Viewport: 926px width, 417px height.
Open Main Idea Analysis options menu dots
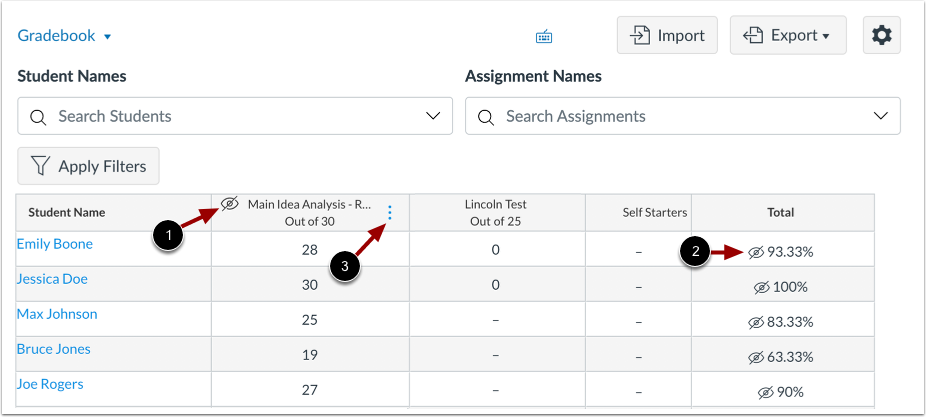click(390, 213)
